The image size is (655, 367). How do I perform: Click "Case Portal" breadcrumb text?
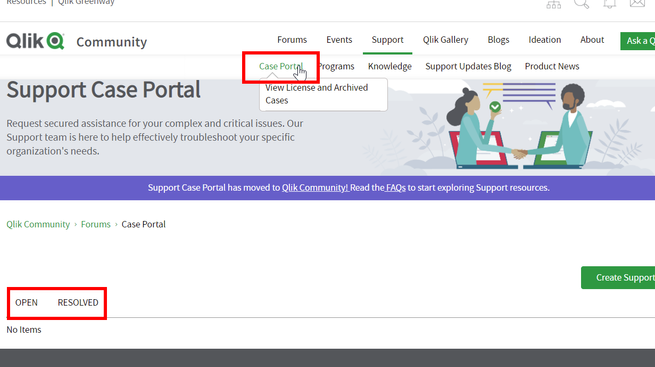(143, 224)
